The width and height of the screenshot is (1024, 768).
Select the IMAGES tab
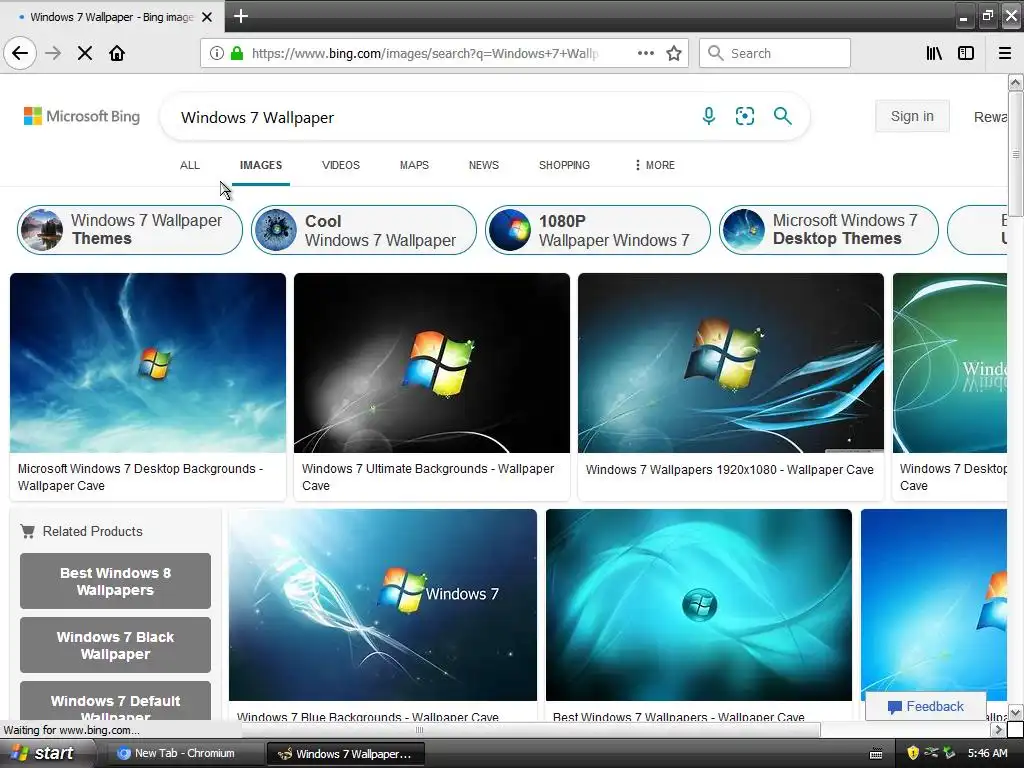point(261,165)
